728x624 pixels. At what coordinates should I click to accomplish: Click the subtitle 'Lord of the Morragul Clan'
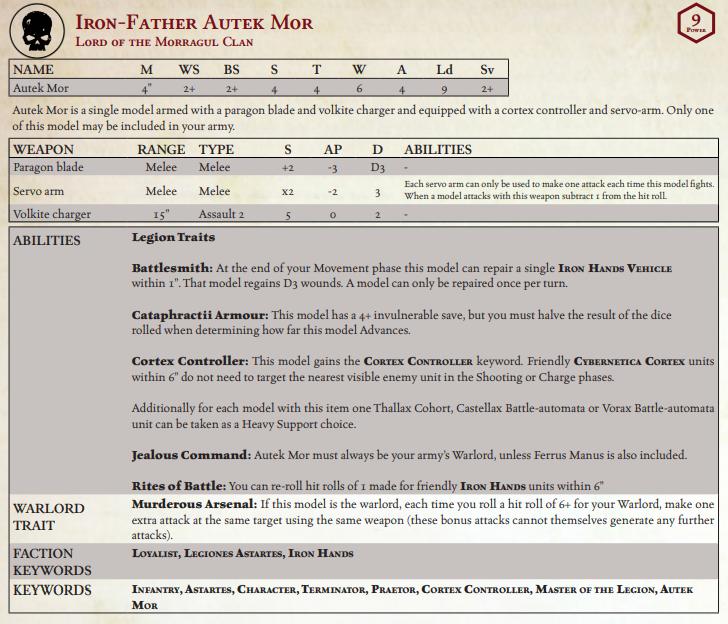pos(164,42)
